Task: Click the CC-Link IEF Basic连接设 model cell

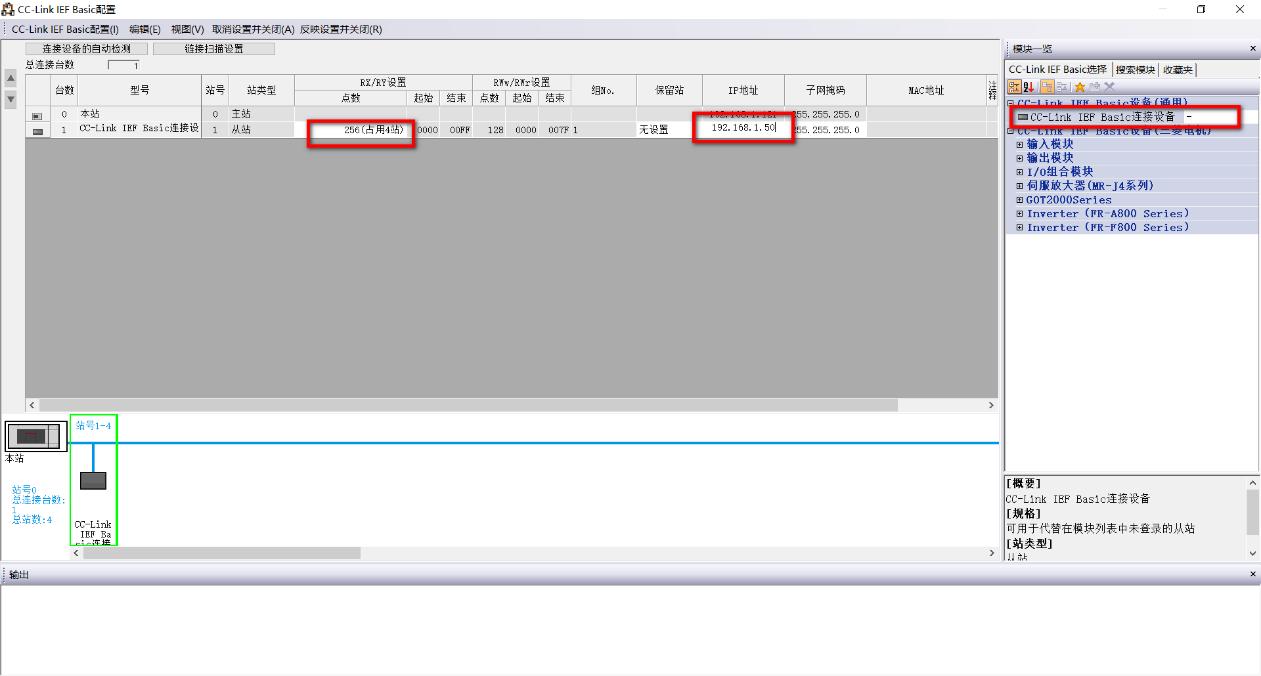Action: click(139, 129)
